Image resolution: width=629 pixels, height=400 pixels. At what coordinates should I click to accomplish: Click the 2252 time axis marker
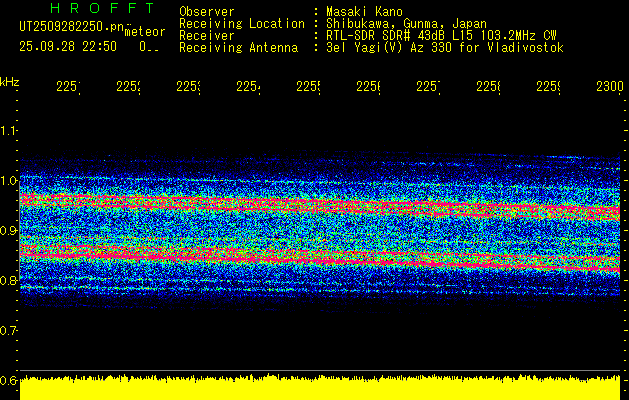(128, 87)
